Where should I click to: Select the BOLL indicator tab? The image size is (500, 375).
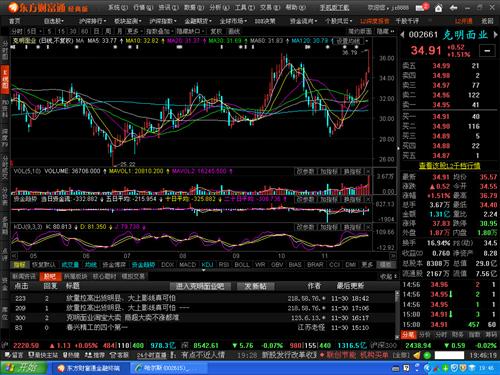(242, 265)
